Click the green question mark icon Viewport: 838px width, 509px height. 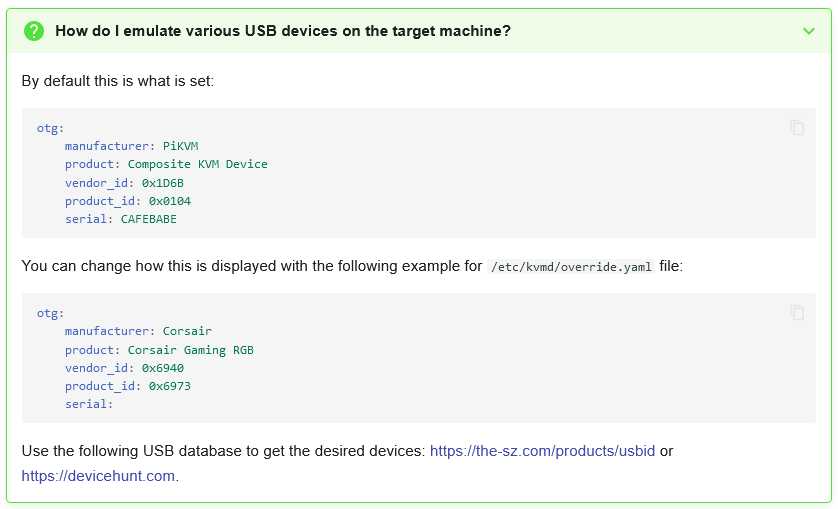[34, 31]
